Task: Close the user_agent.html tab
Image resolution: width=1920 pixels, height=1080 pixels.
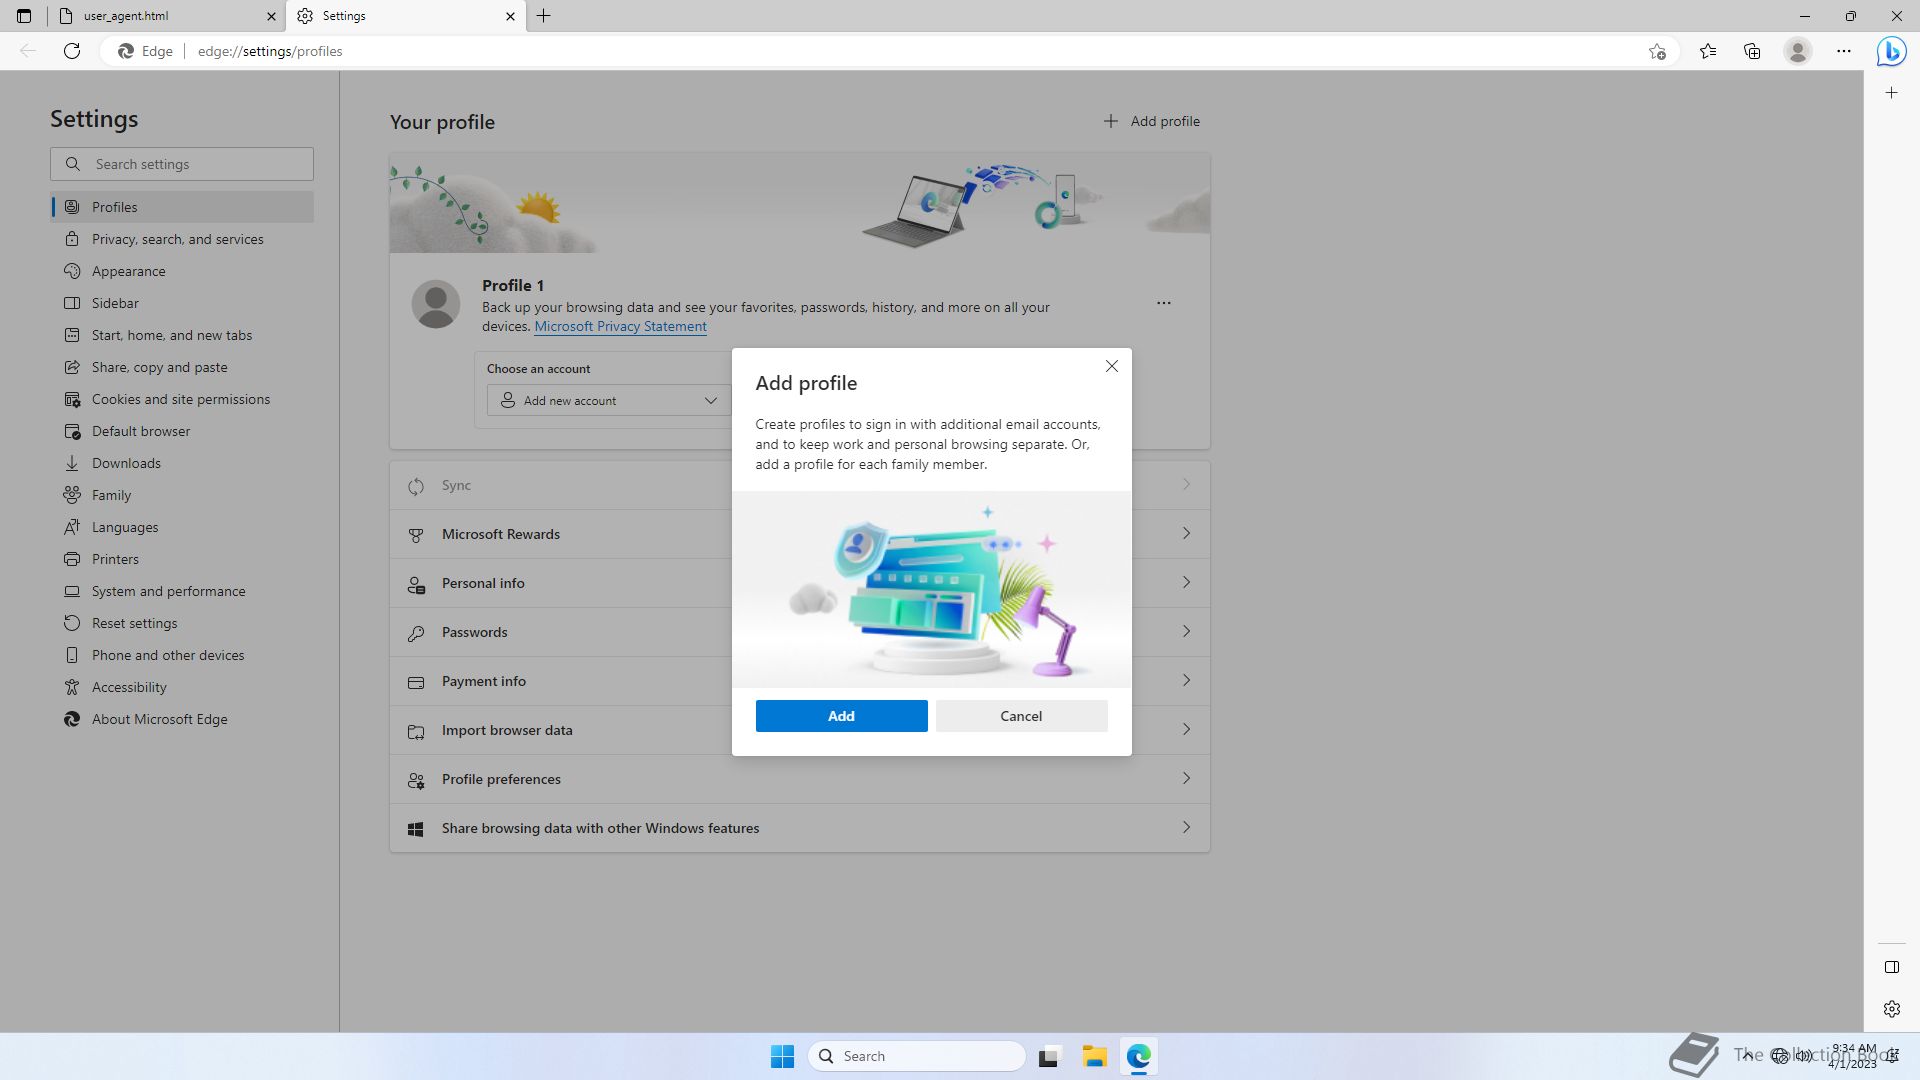Action: [x=271, y=16]
